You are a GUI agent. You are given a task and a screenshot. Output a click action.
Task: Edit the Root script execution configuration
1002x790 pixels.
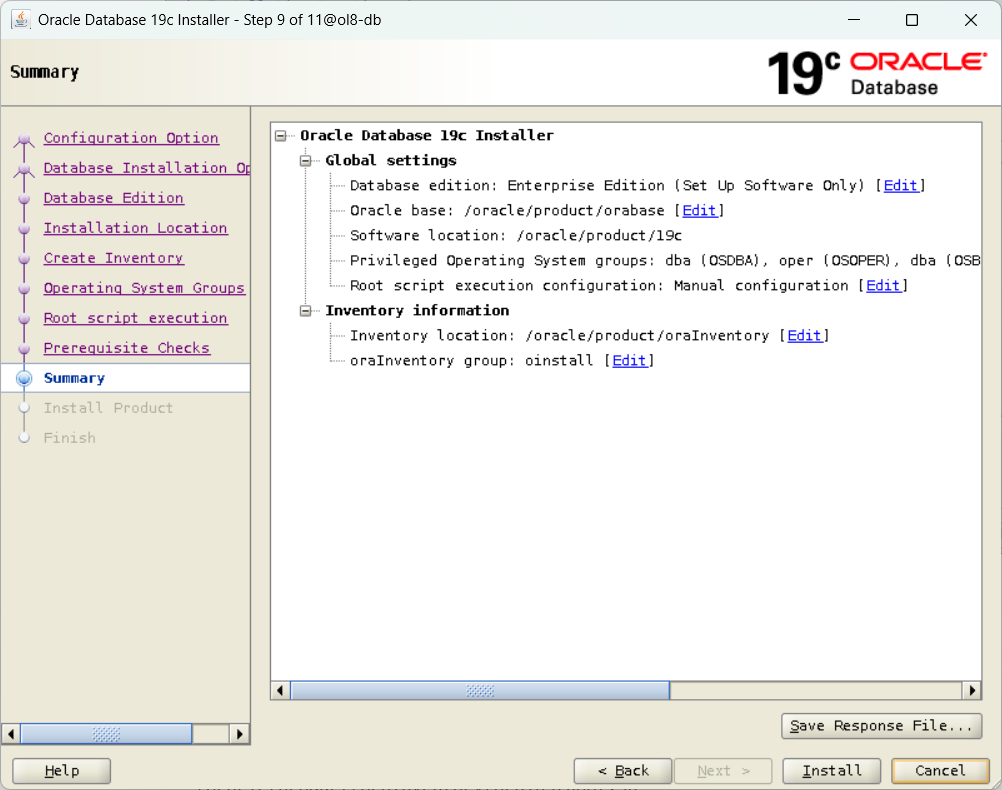click(883, 286)
